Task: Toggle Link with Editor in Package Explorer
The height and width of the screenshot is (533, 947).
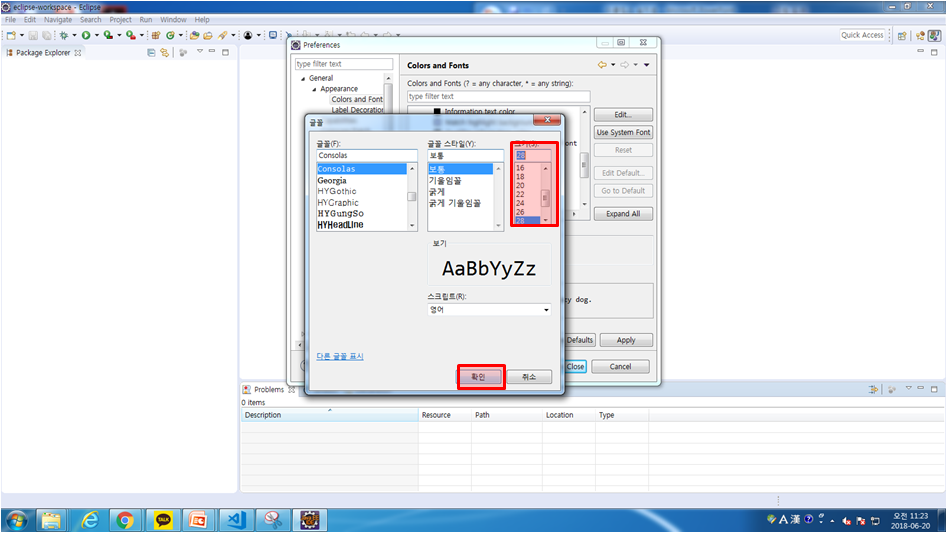Action: 164,53
